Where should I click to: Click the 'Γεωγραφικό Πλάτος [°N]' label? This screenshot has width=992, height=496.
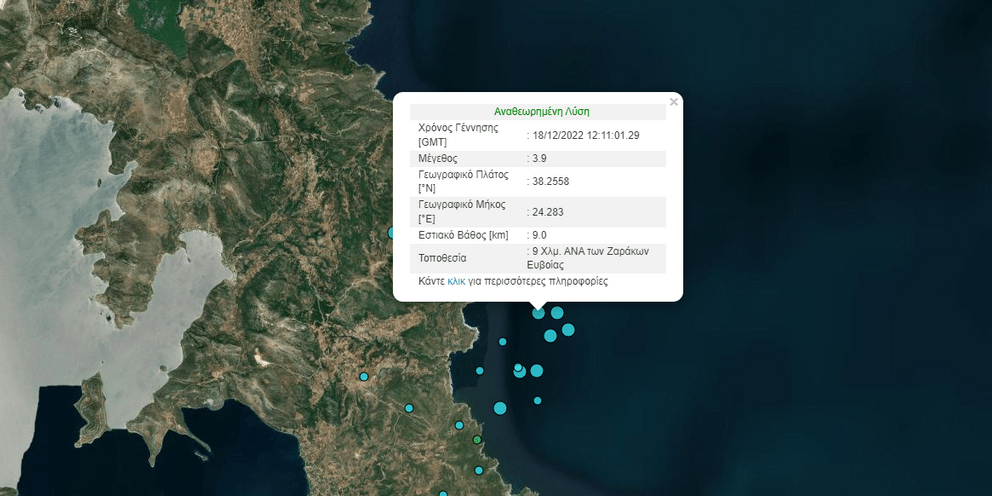pyautogui.click(x=464, y=182)
